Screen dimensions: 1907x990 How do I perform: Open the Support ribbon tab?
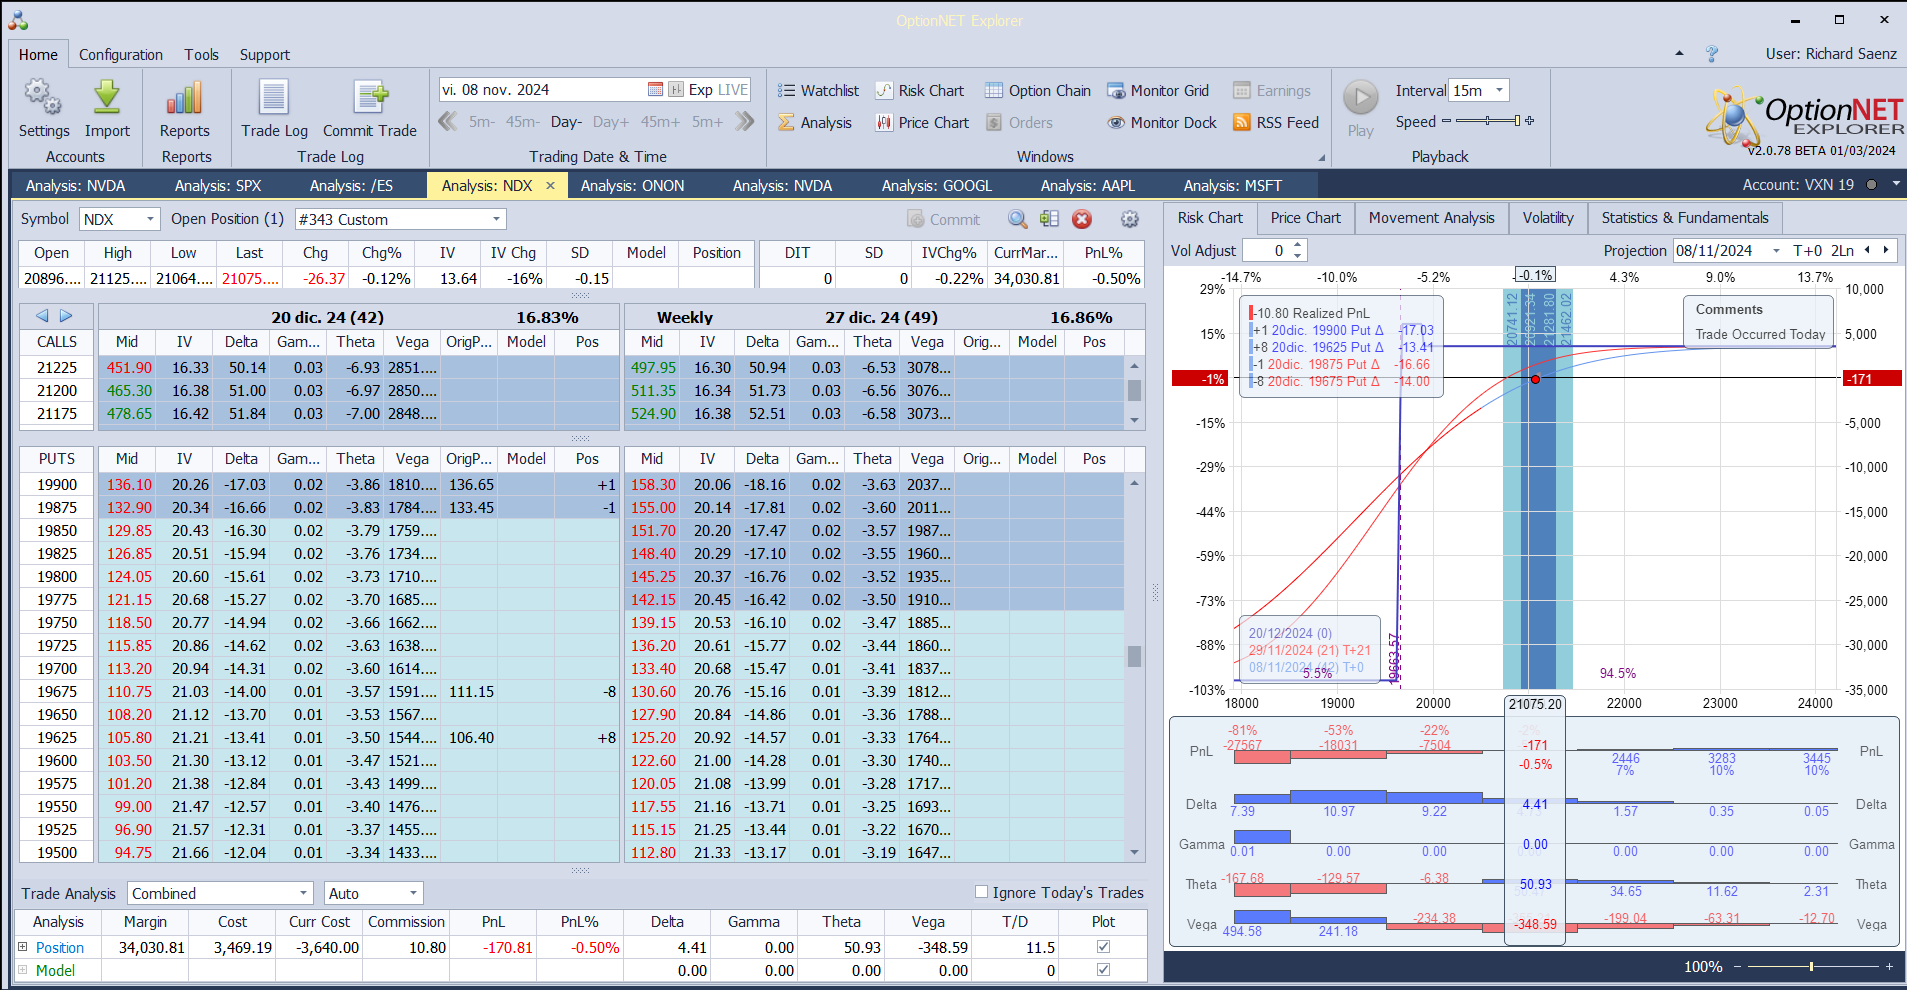pos(264,55)
